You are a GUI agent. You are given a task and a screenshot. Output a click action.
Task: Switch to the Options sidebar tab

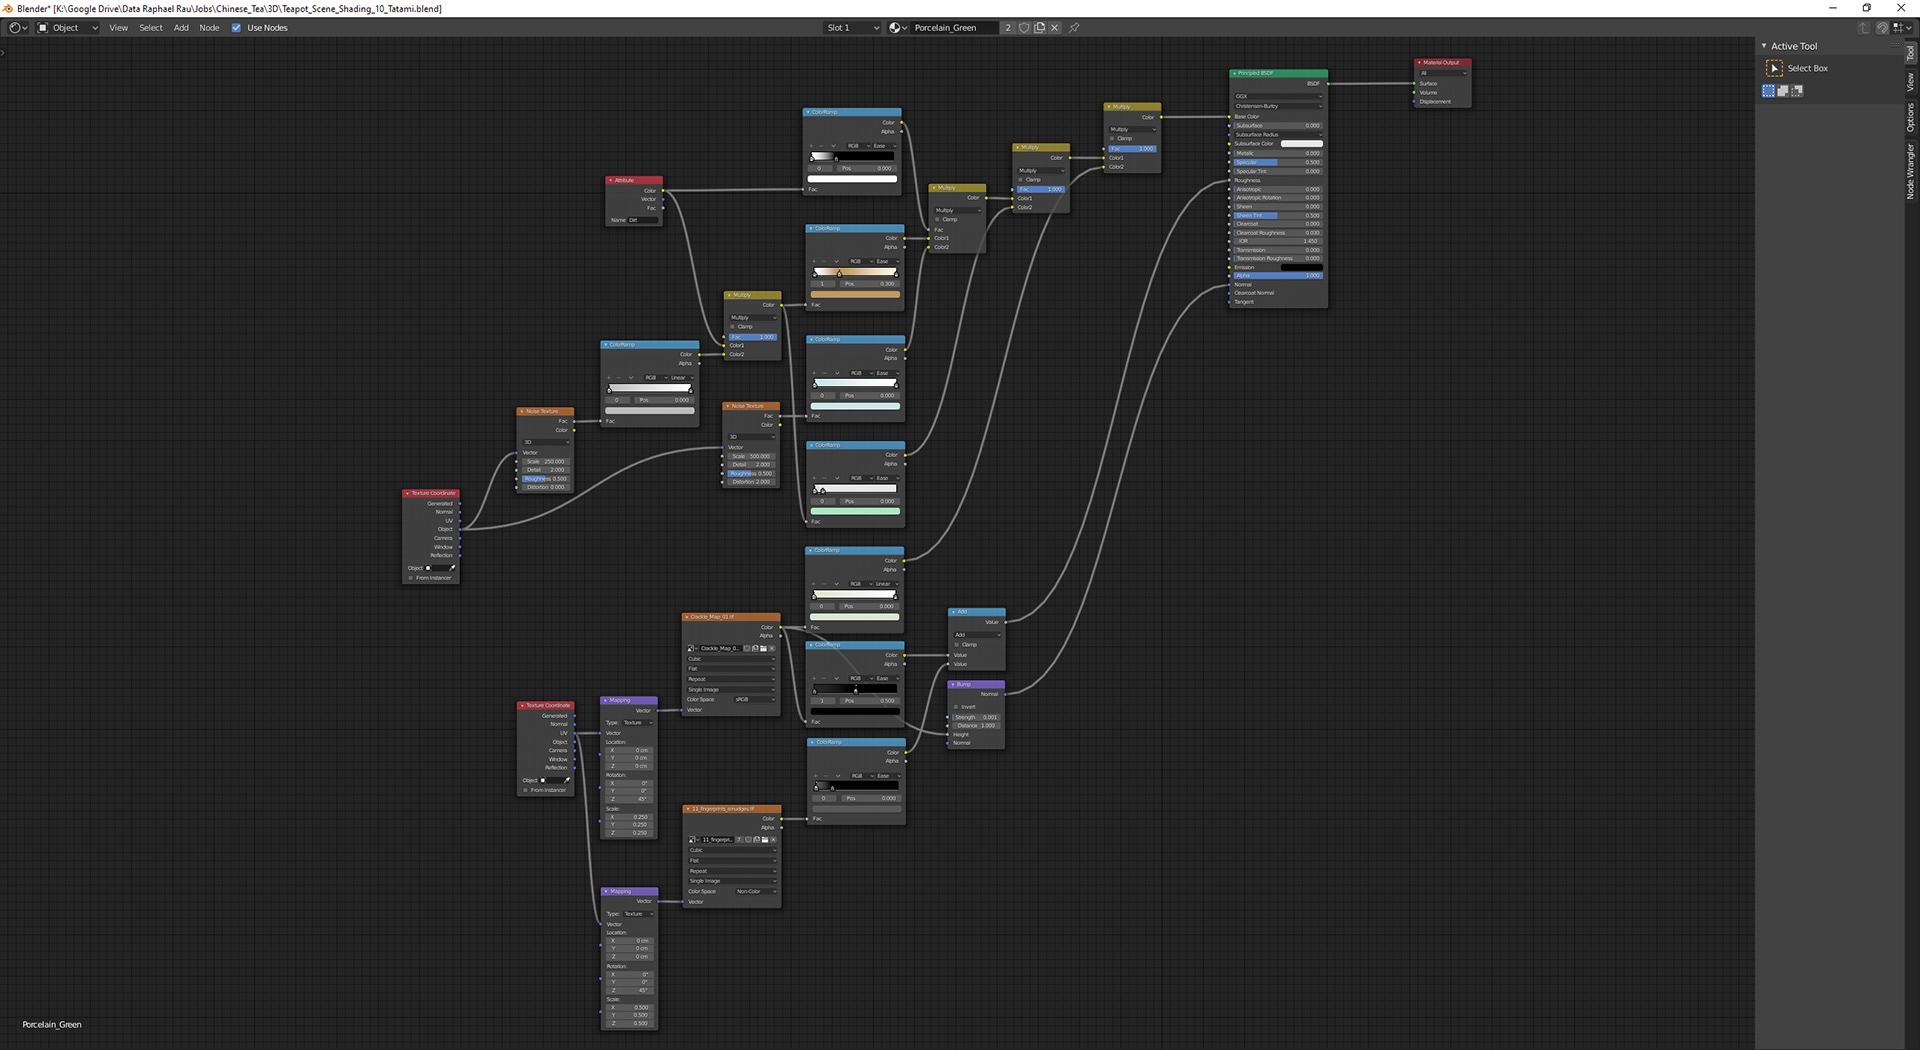coord(1911,117)
